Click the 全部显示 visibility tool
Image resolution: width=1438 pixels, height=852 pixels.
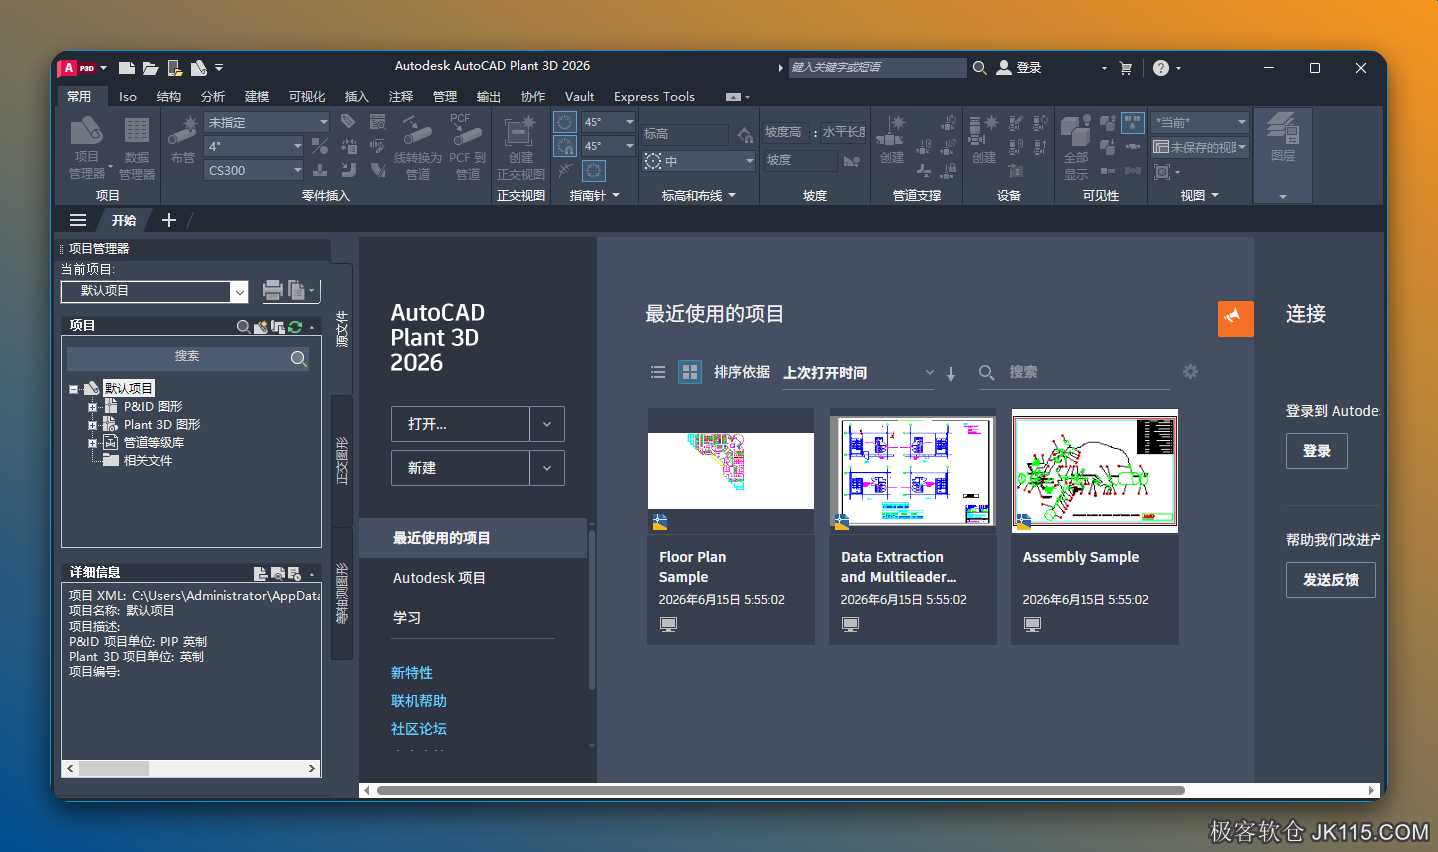[1076, 147]
